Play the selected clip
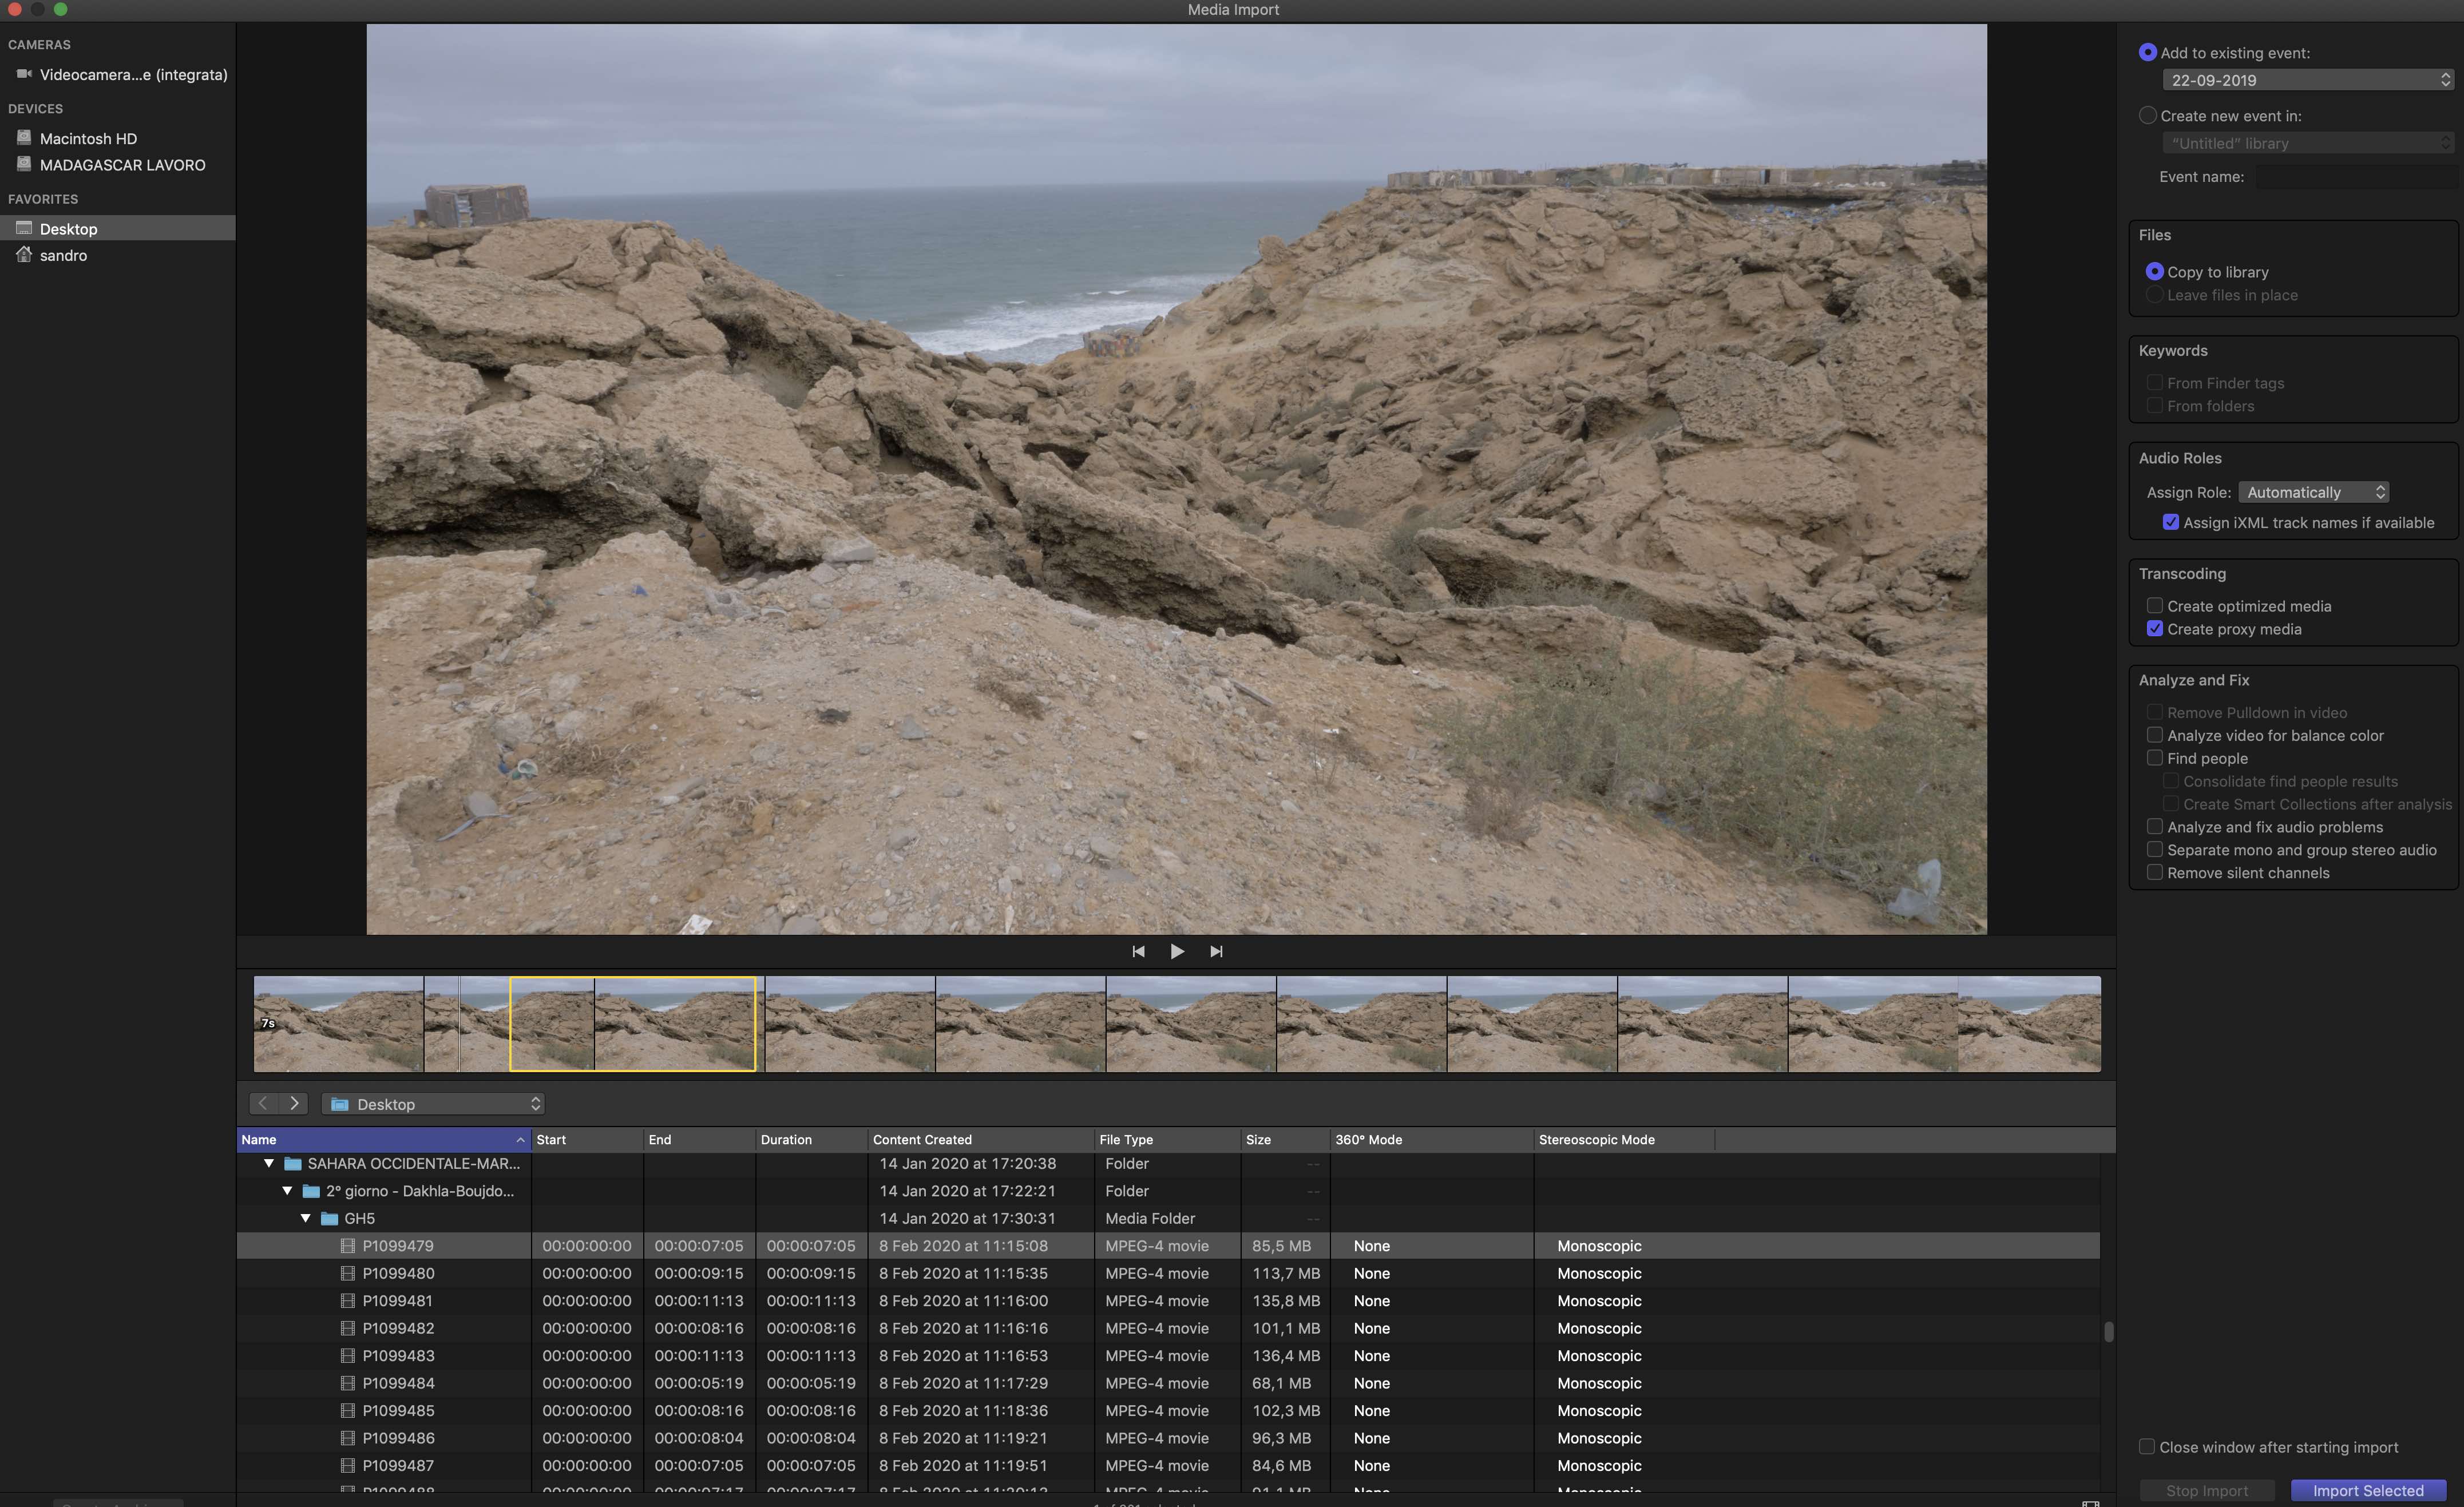 [x=1177, y=951]
